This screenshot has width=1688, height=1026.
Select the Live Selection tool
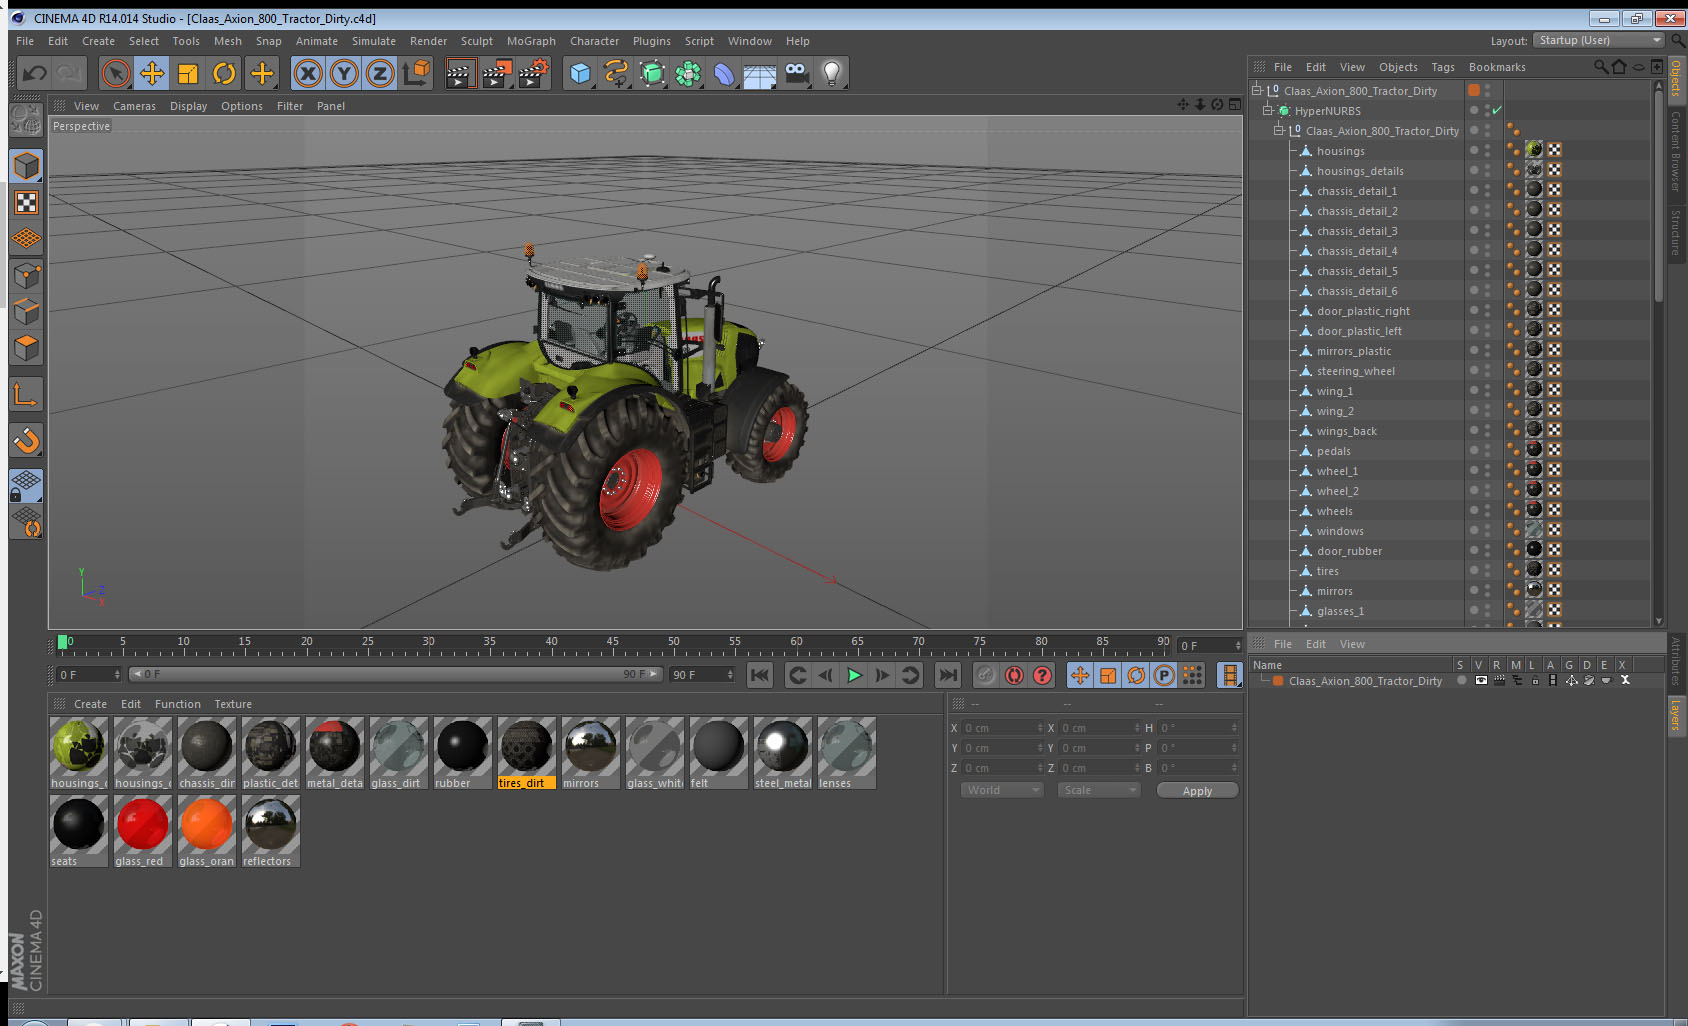coord(116,73)
